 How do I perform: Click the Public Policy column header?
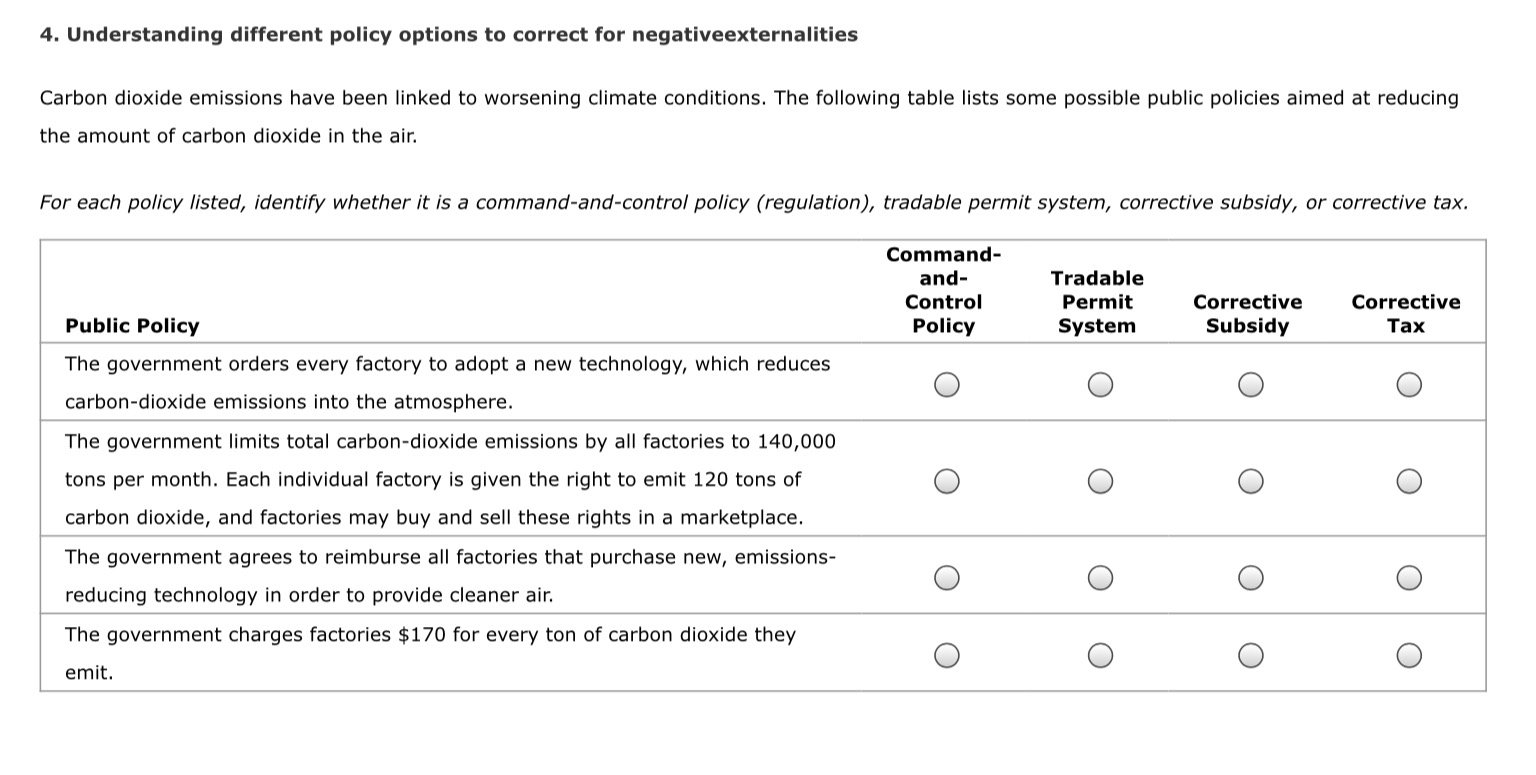click(131, 325)
